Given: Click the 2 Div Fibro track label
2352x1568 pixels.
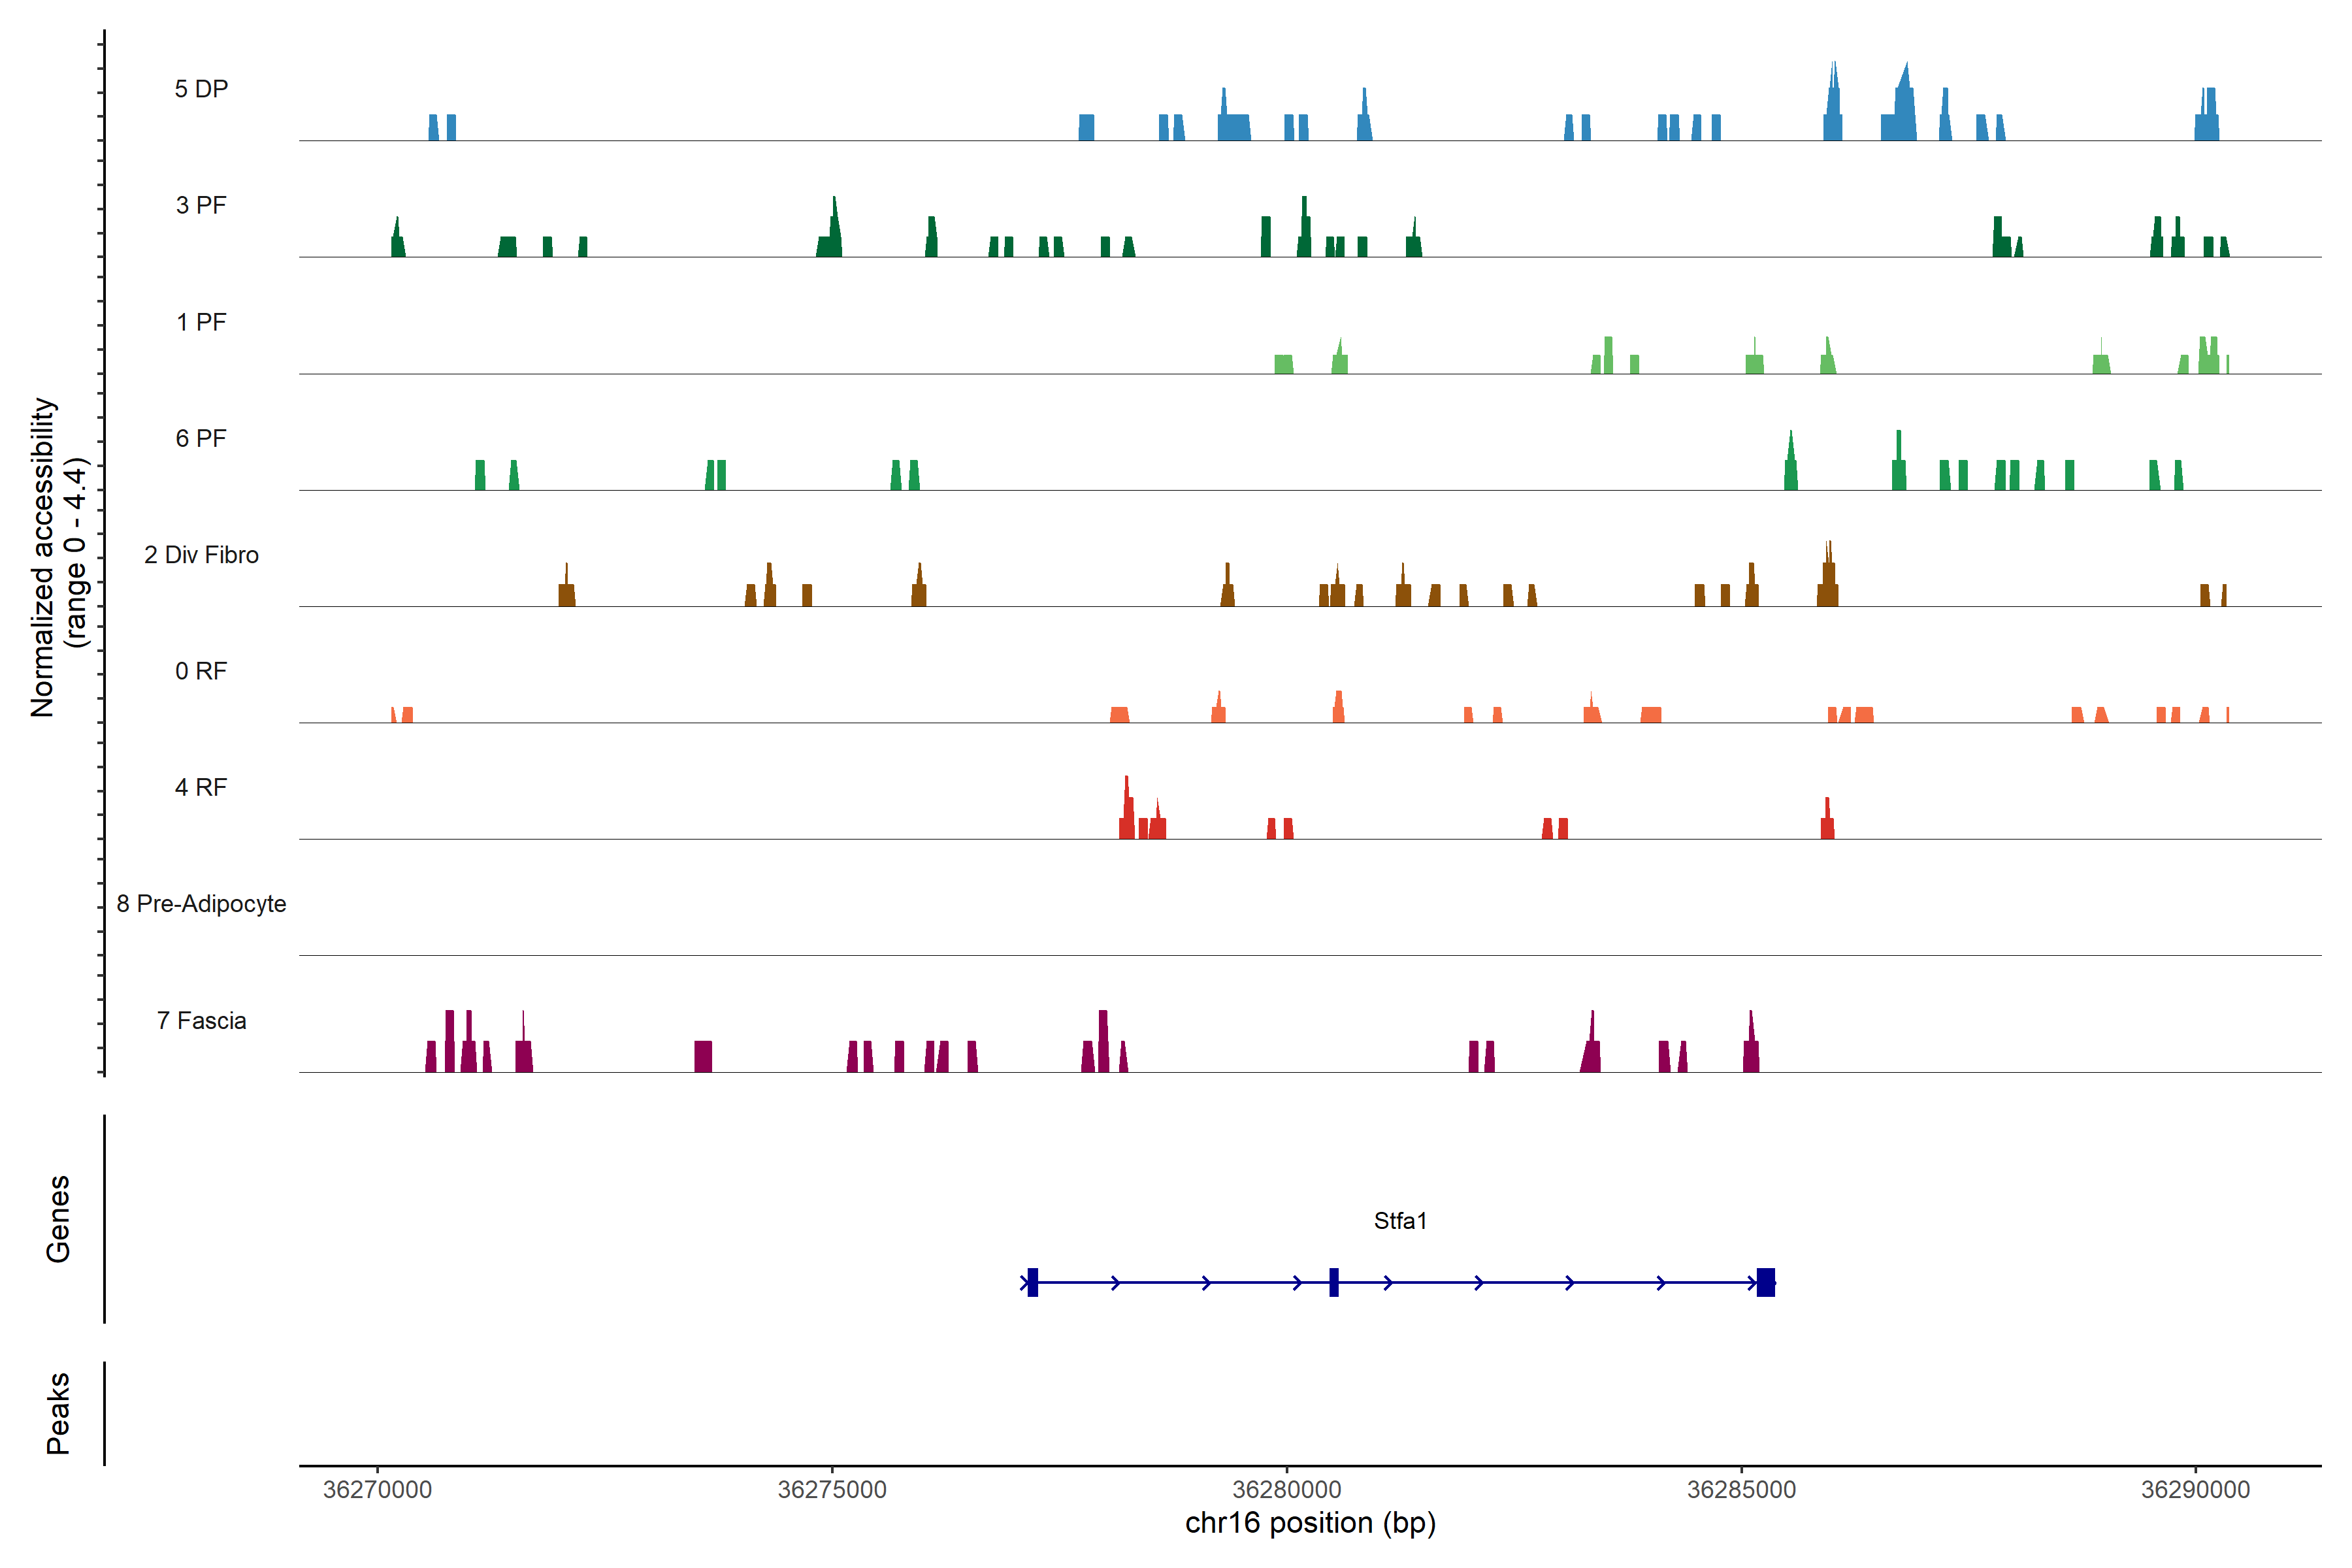Looking at the screenshot, I should click(201, 555).
